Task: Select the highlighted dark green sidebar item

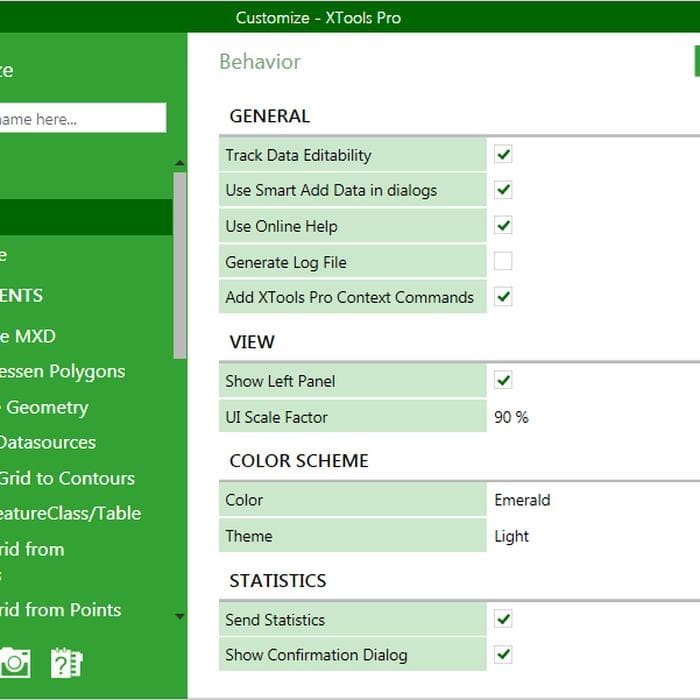Action: (x=86, y=217)
